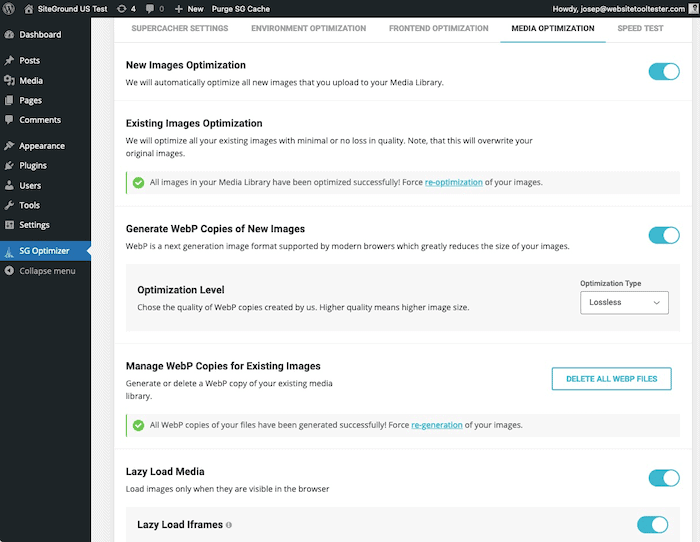Click the plus New icon in admin bar
Image resolution: width=700 pixels, height=542 pixels.
(179, 8)
